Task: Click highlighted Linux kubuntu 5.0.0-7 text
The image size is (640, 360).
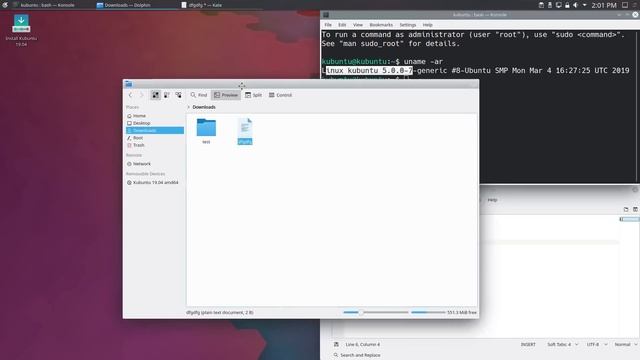Action: [369, 71]
